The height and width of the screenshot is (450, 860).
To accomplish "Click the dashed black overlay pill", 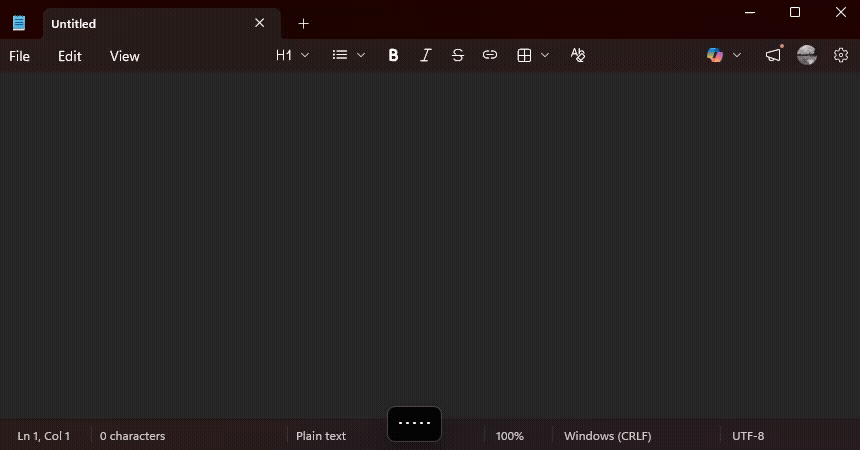I will click(x=414, y=423).
